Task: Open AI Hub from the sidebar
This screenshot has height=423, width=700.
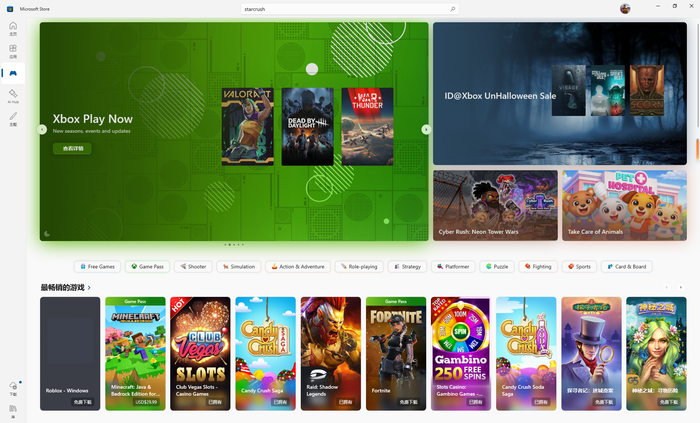Action: coord(13,95)
